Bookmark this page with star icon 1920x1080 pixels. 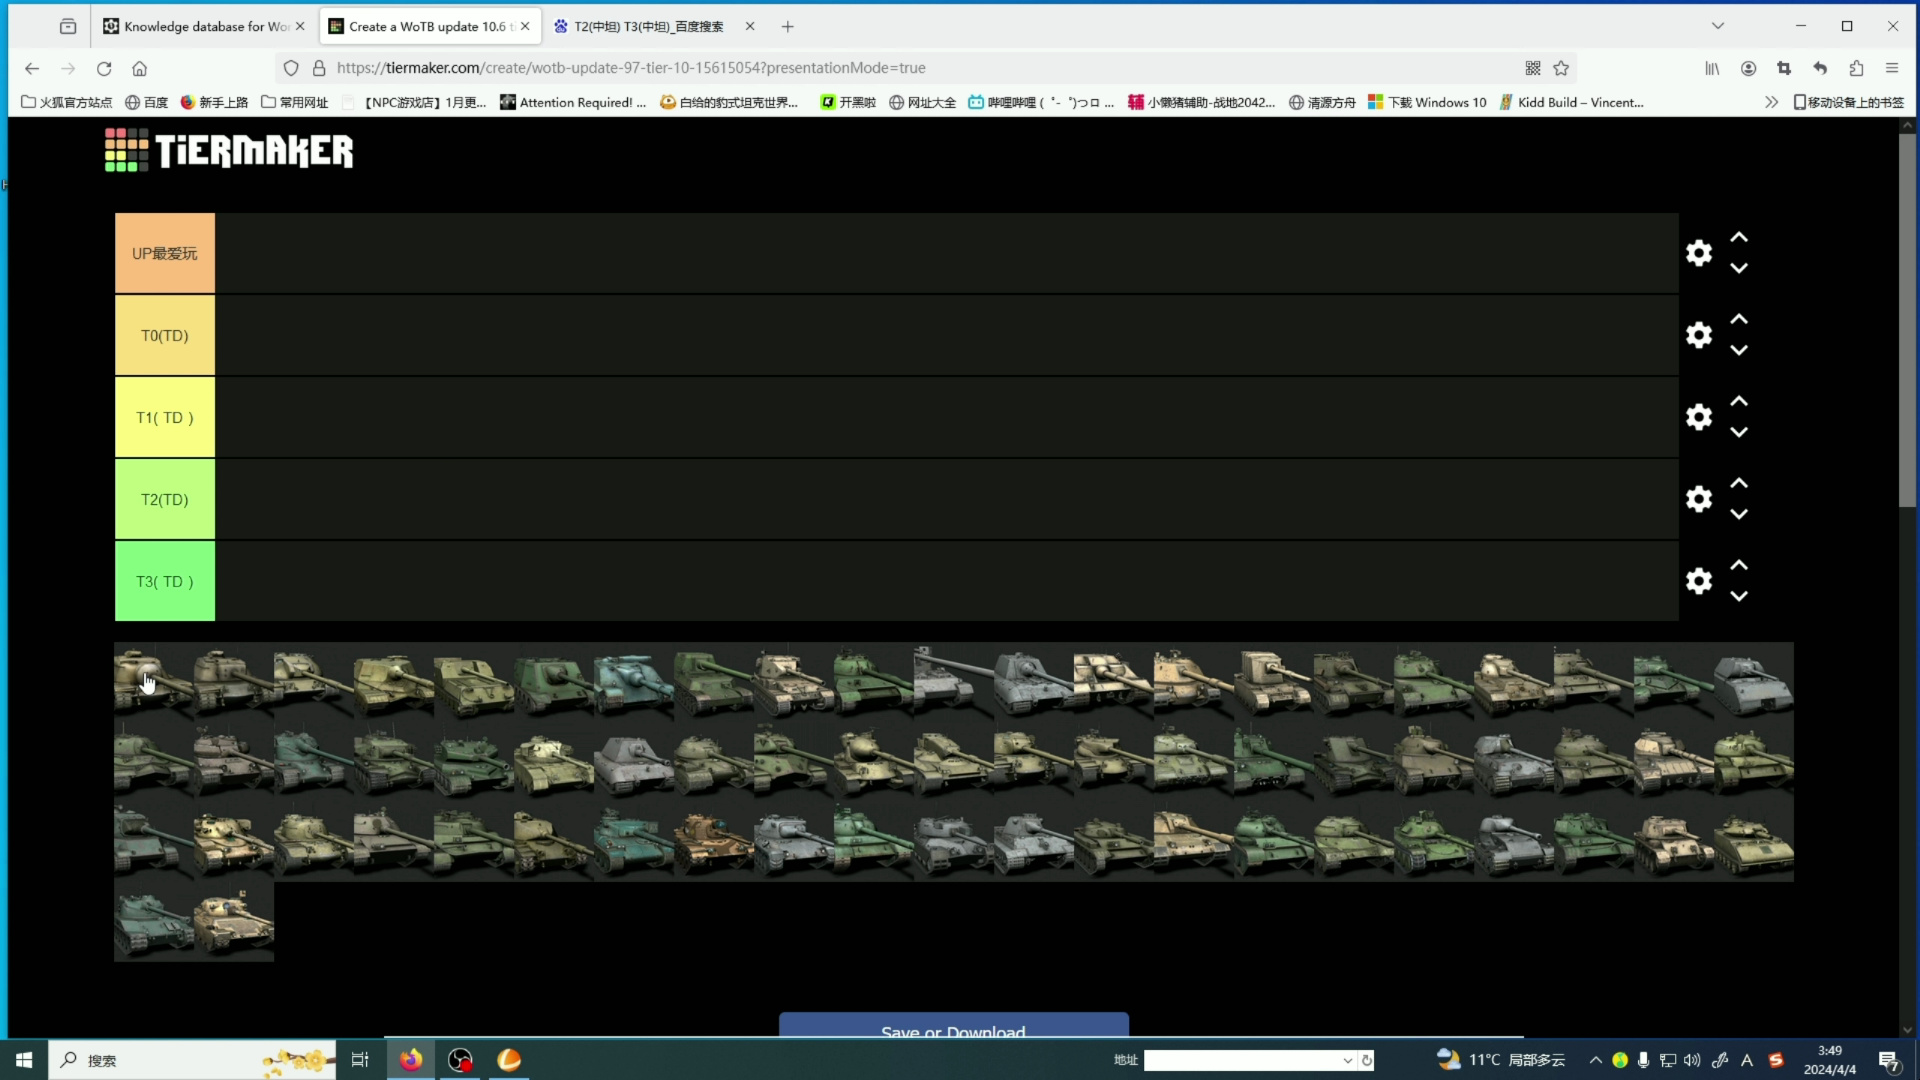coord(1561,68)
